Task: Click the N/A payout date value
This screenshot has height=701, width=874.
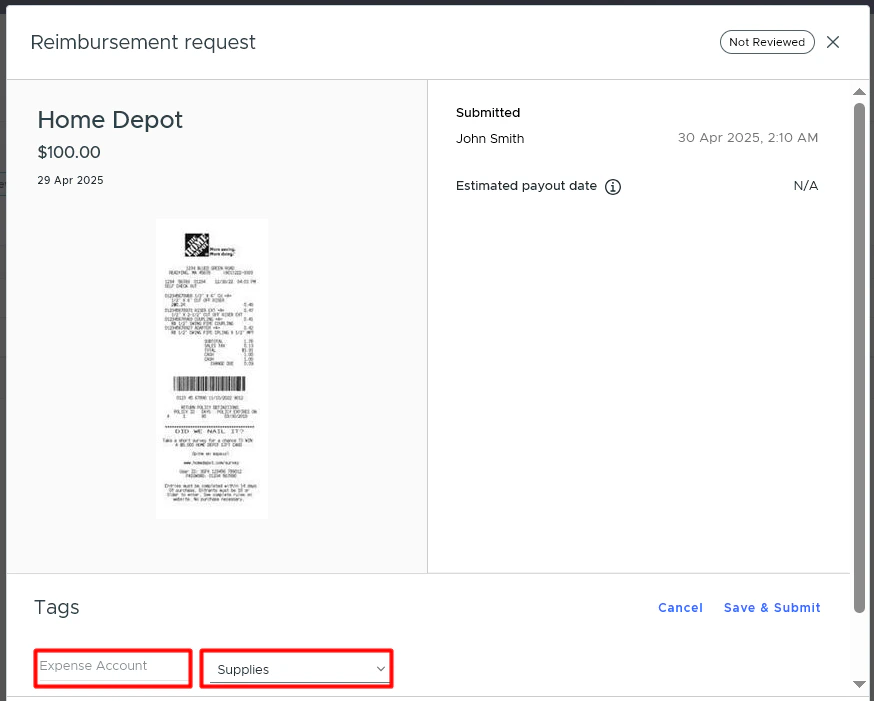Action: [805, 186]
